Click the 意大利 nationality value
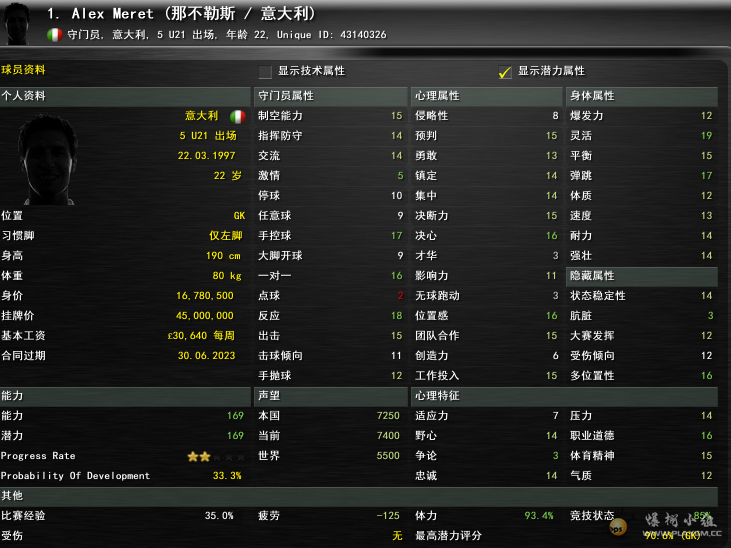The width and height of the screenshot is (731, 548). click(201, 116)
